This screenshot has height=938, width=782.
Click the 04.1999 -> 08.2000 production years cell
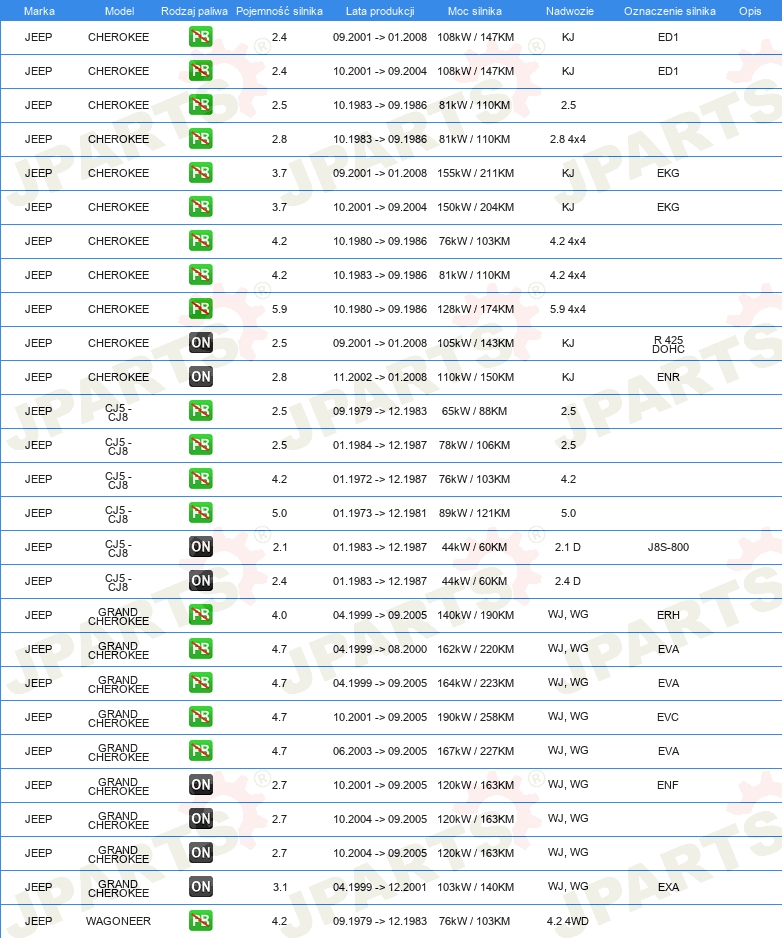380,649
